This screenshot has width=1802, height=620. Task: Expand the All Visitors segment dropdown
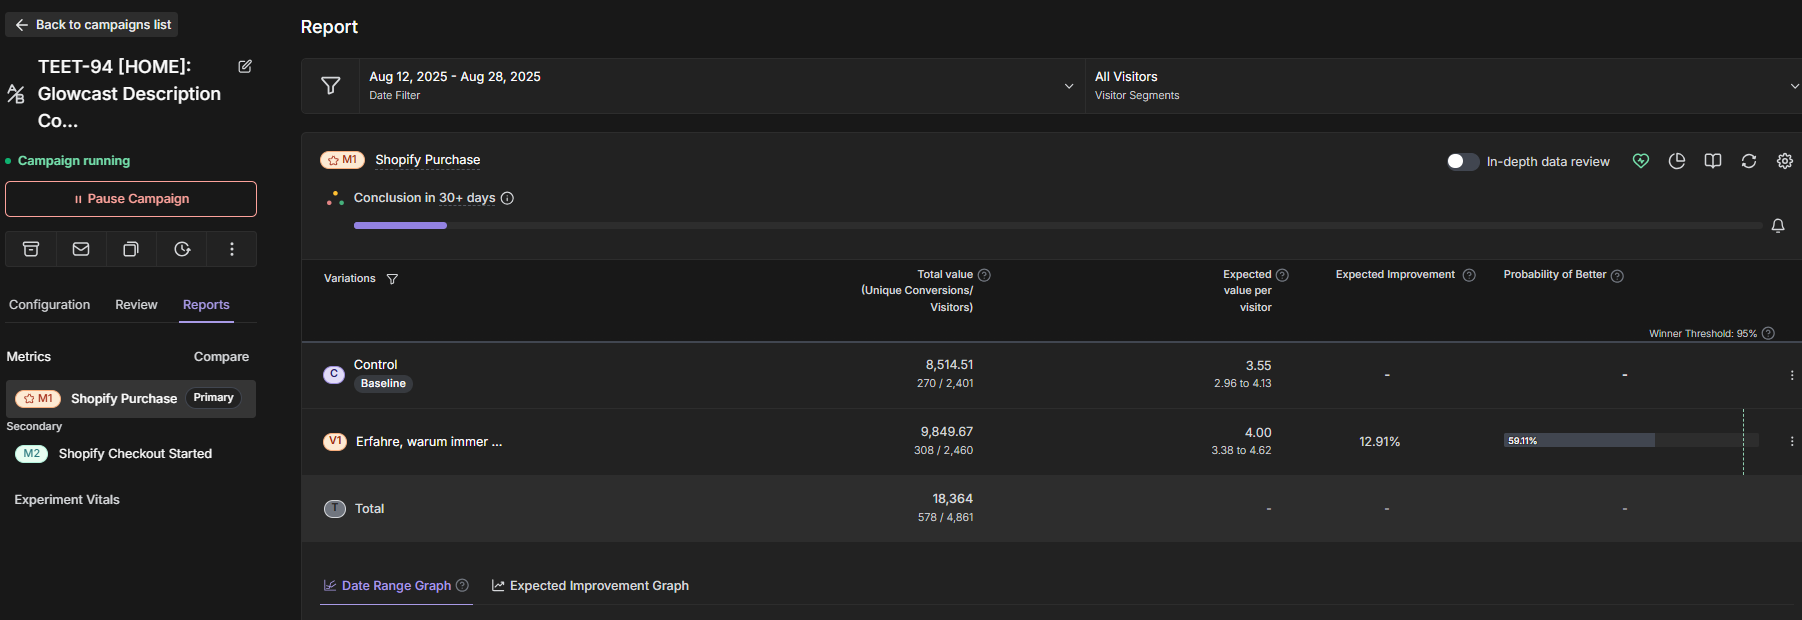click(x=1440, y=86)
